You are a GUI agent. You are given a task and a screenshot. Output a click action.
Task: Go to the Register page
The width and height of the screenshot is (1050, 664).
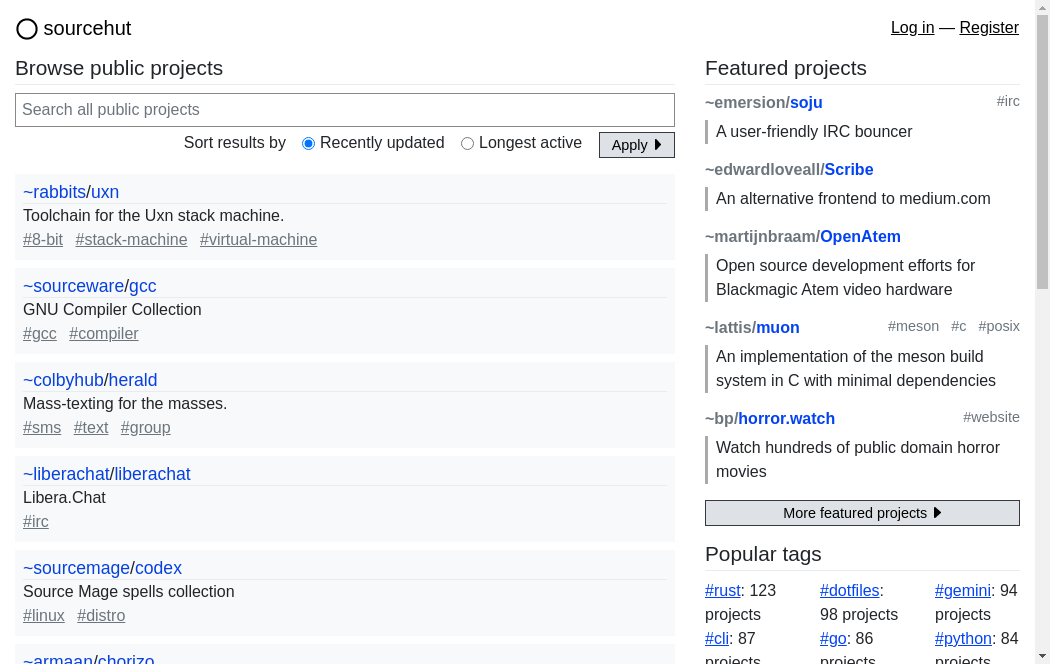point(989,28)
